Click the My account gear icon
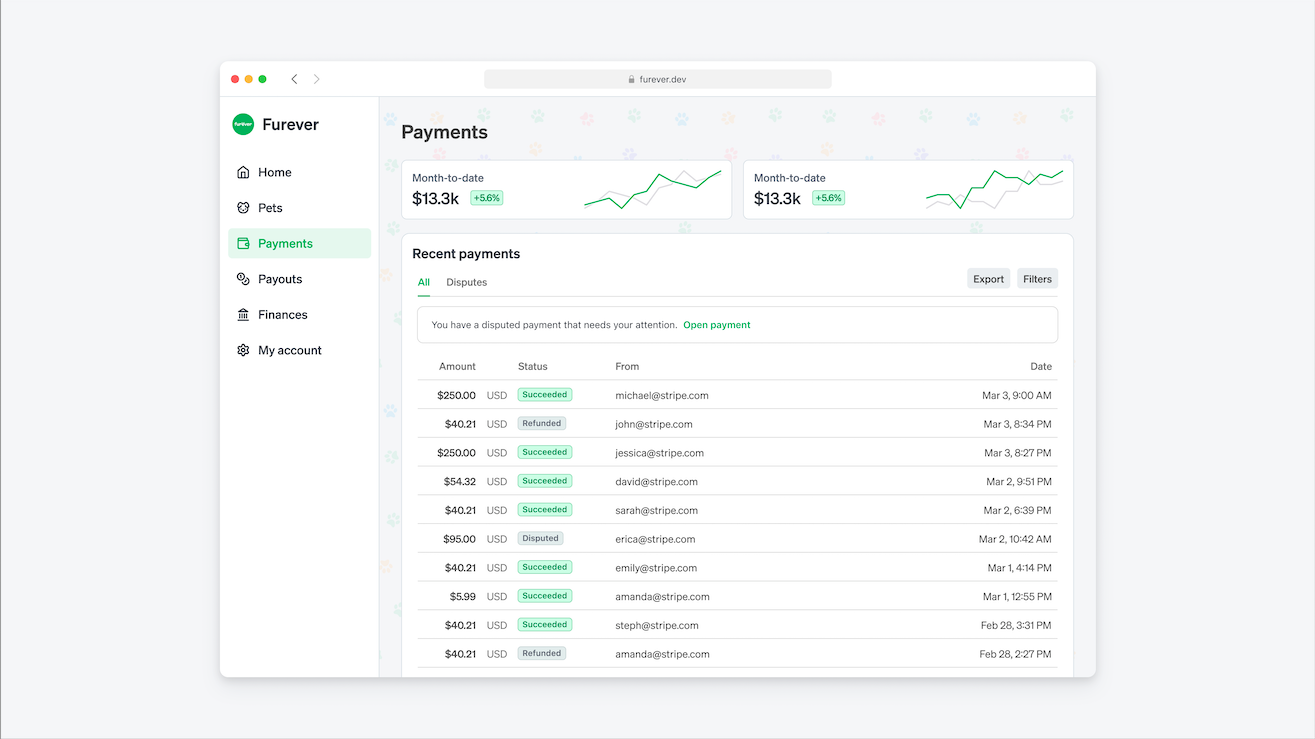1315x739 pixels. click(x=243, y=350)
